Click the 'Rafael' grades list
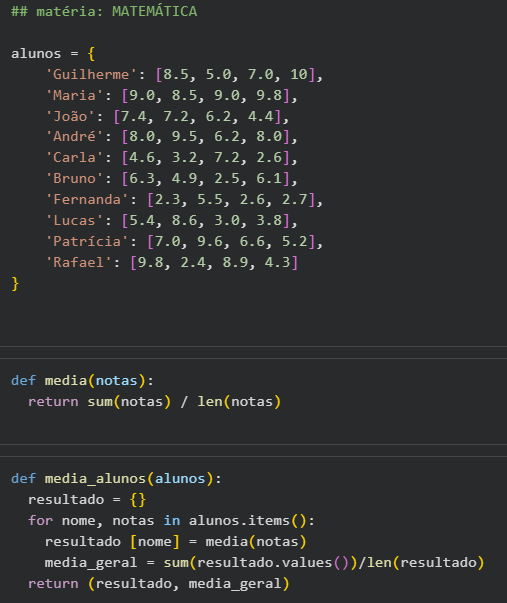The image size is (507, 603). click(x=214, y=262)
